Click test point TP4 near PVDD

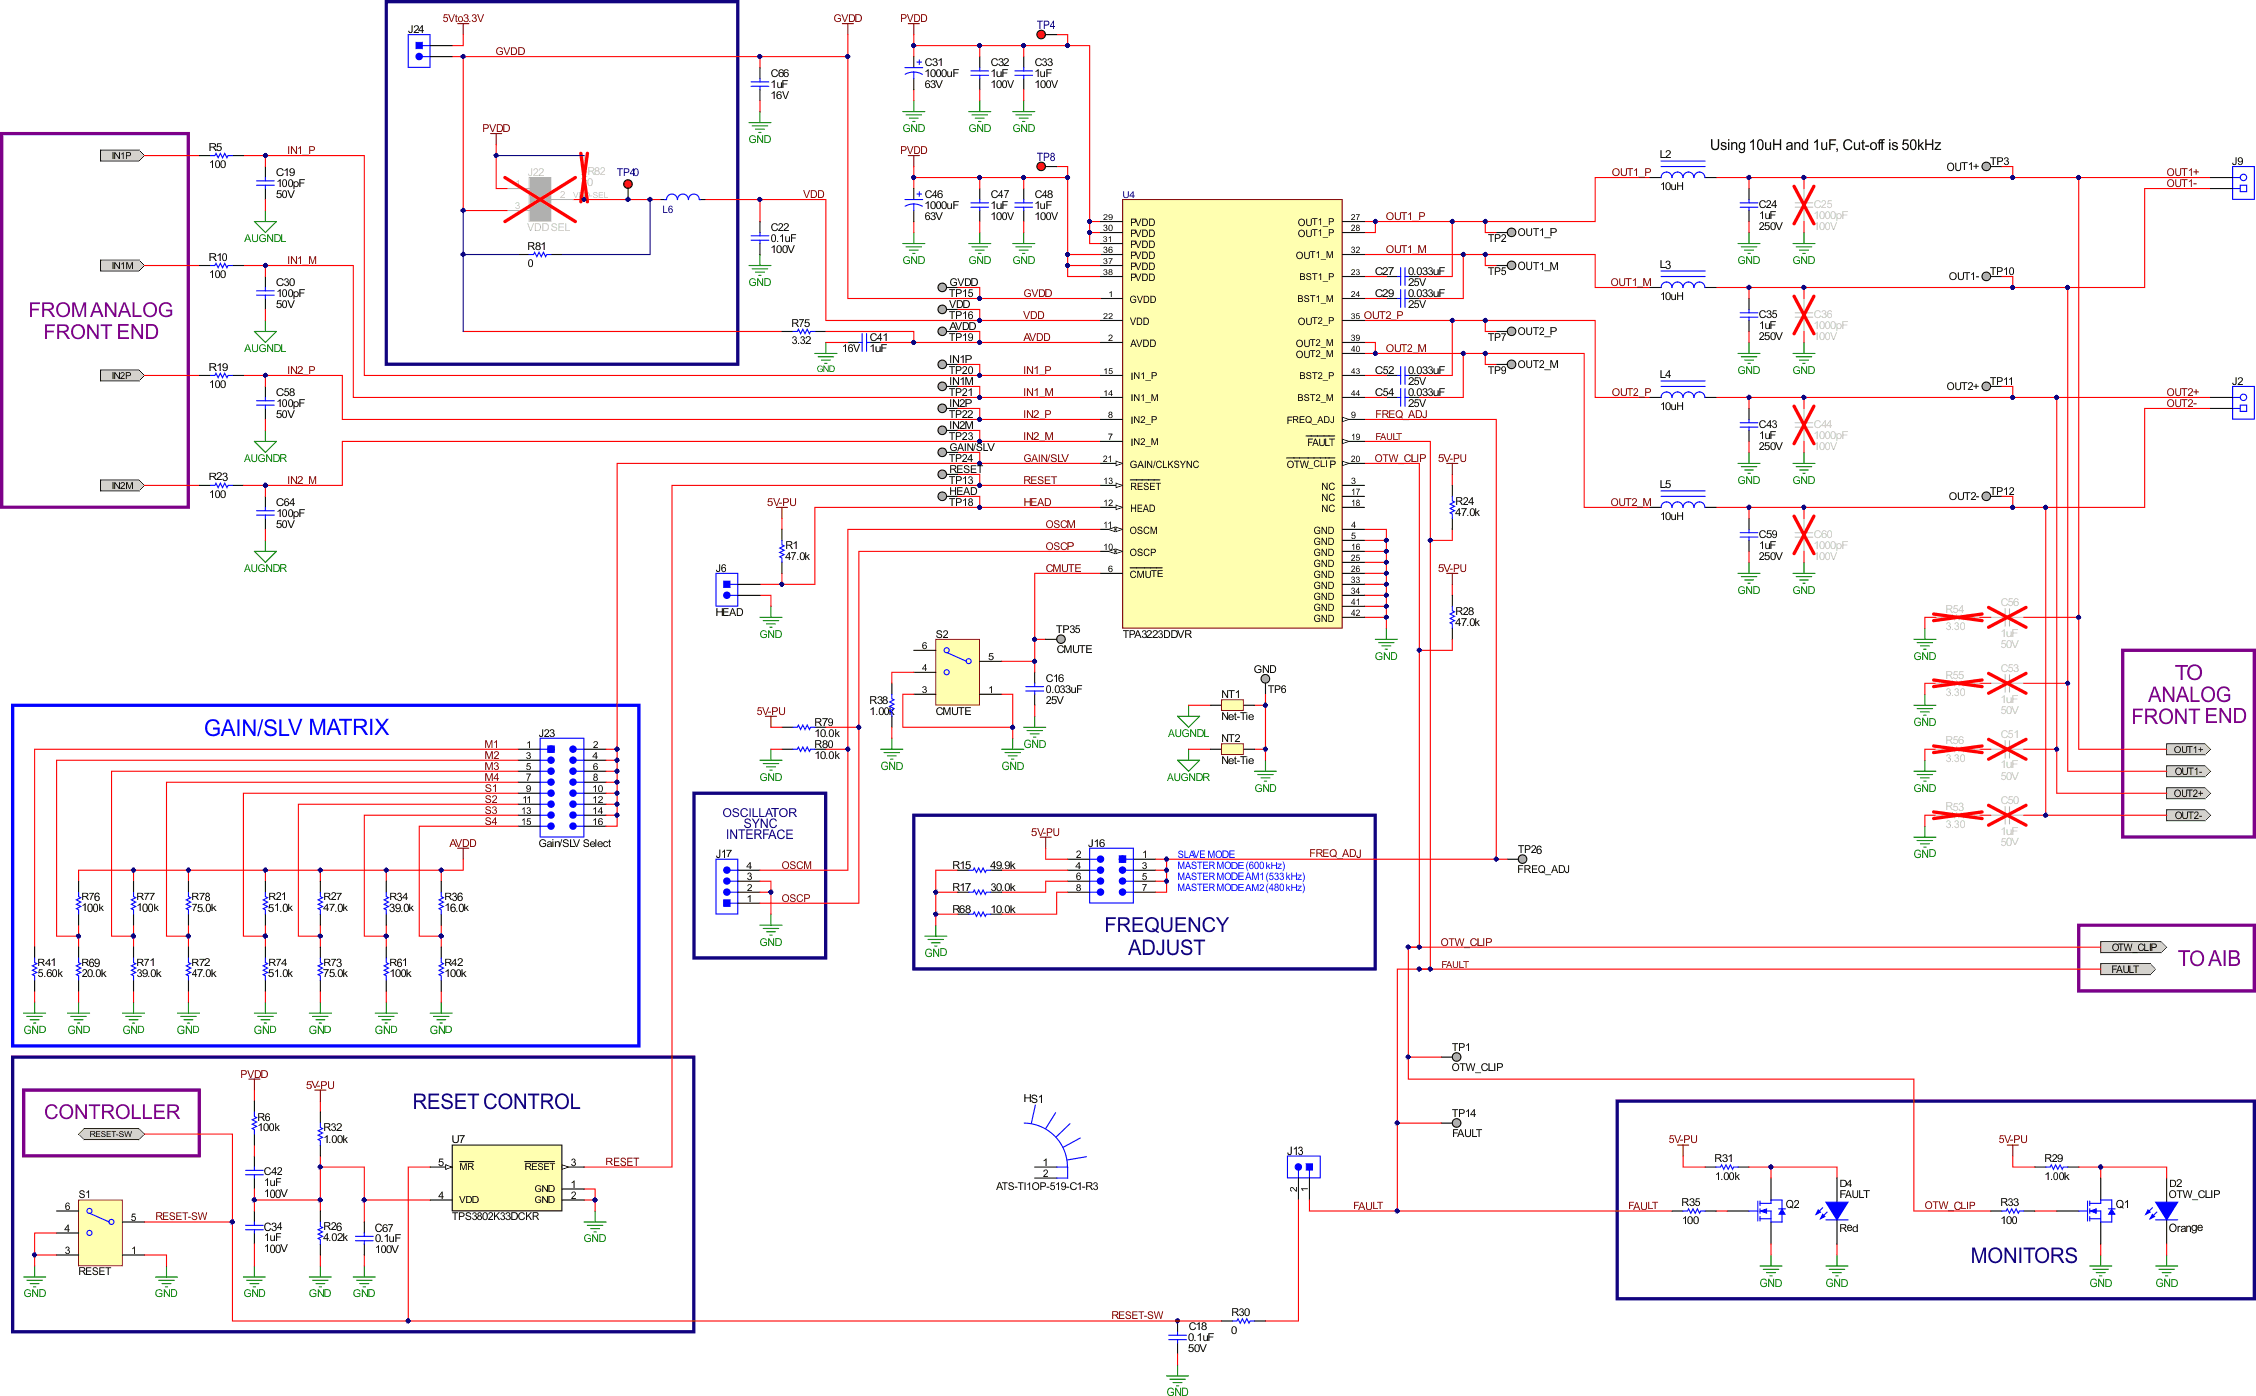(x=1043, y=33)
